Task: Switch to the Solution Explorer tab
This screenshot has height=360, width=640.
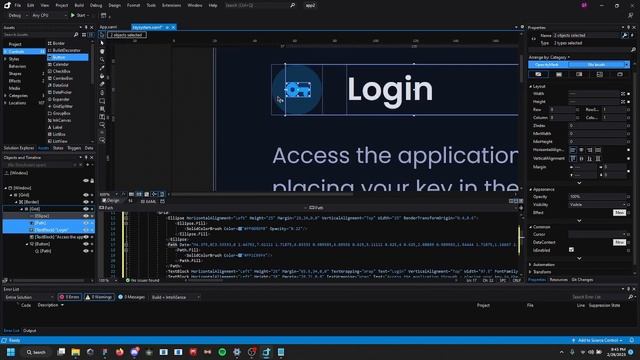Action: click(19, 148)
